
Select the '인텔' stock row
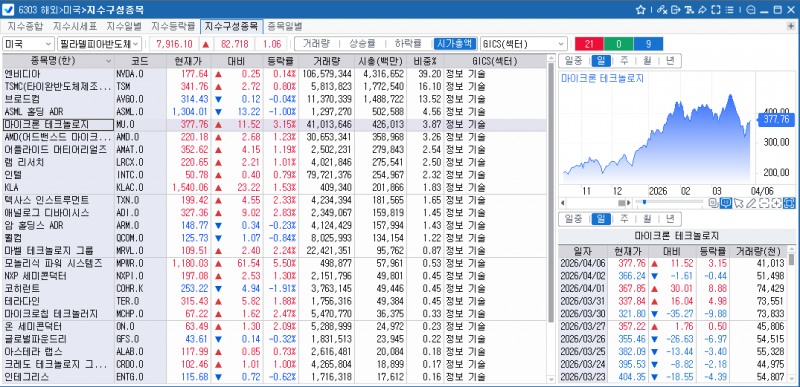(x=274, y=175)
